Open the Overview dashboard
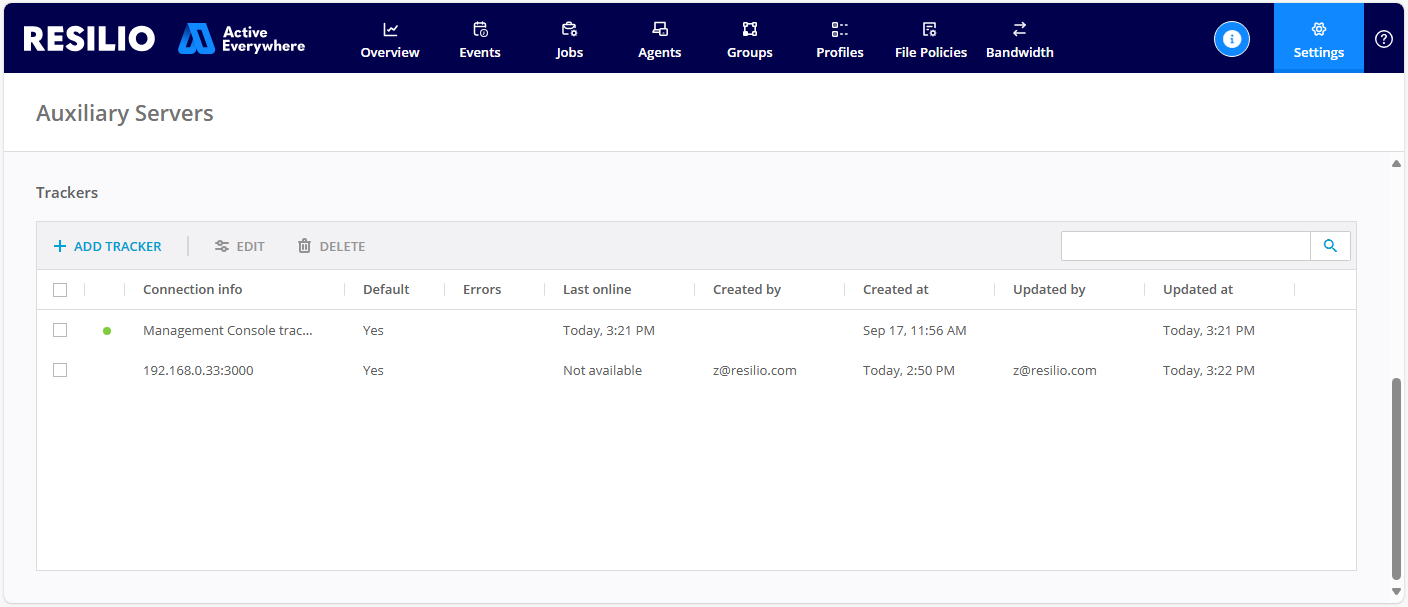 point(389,40)
